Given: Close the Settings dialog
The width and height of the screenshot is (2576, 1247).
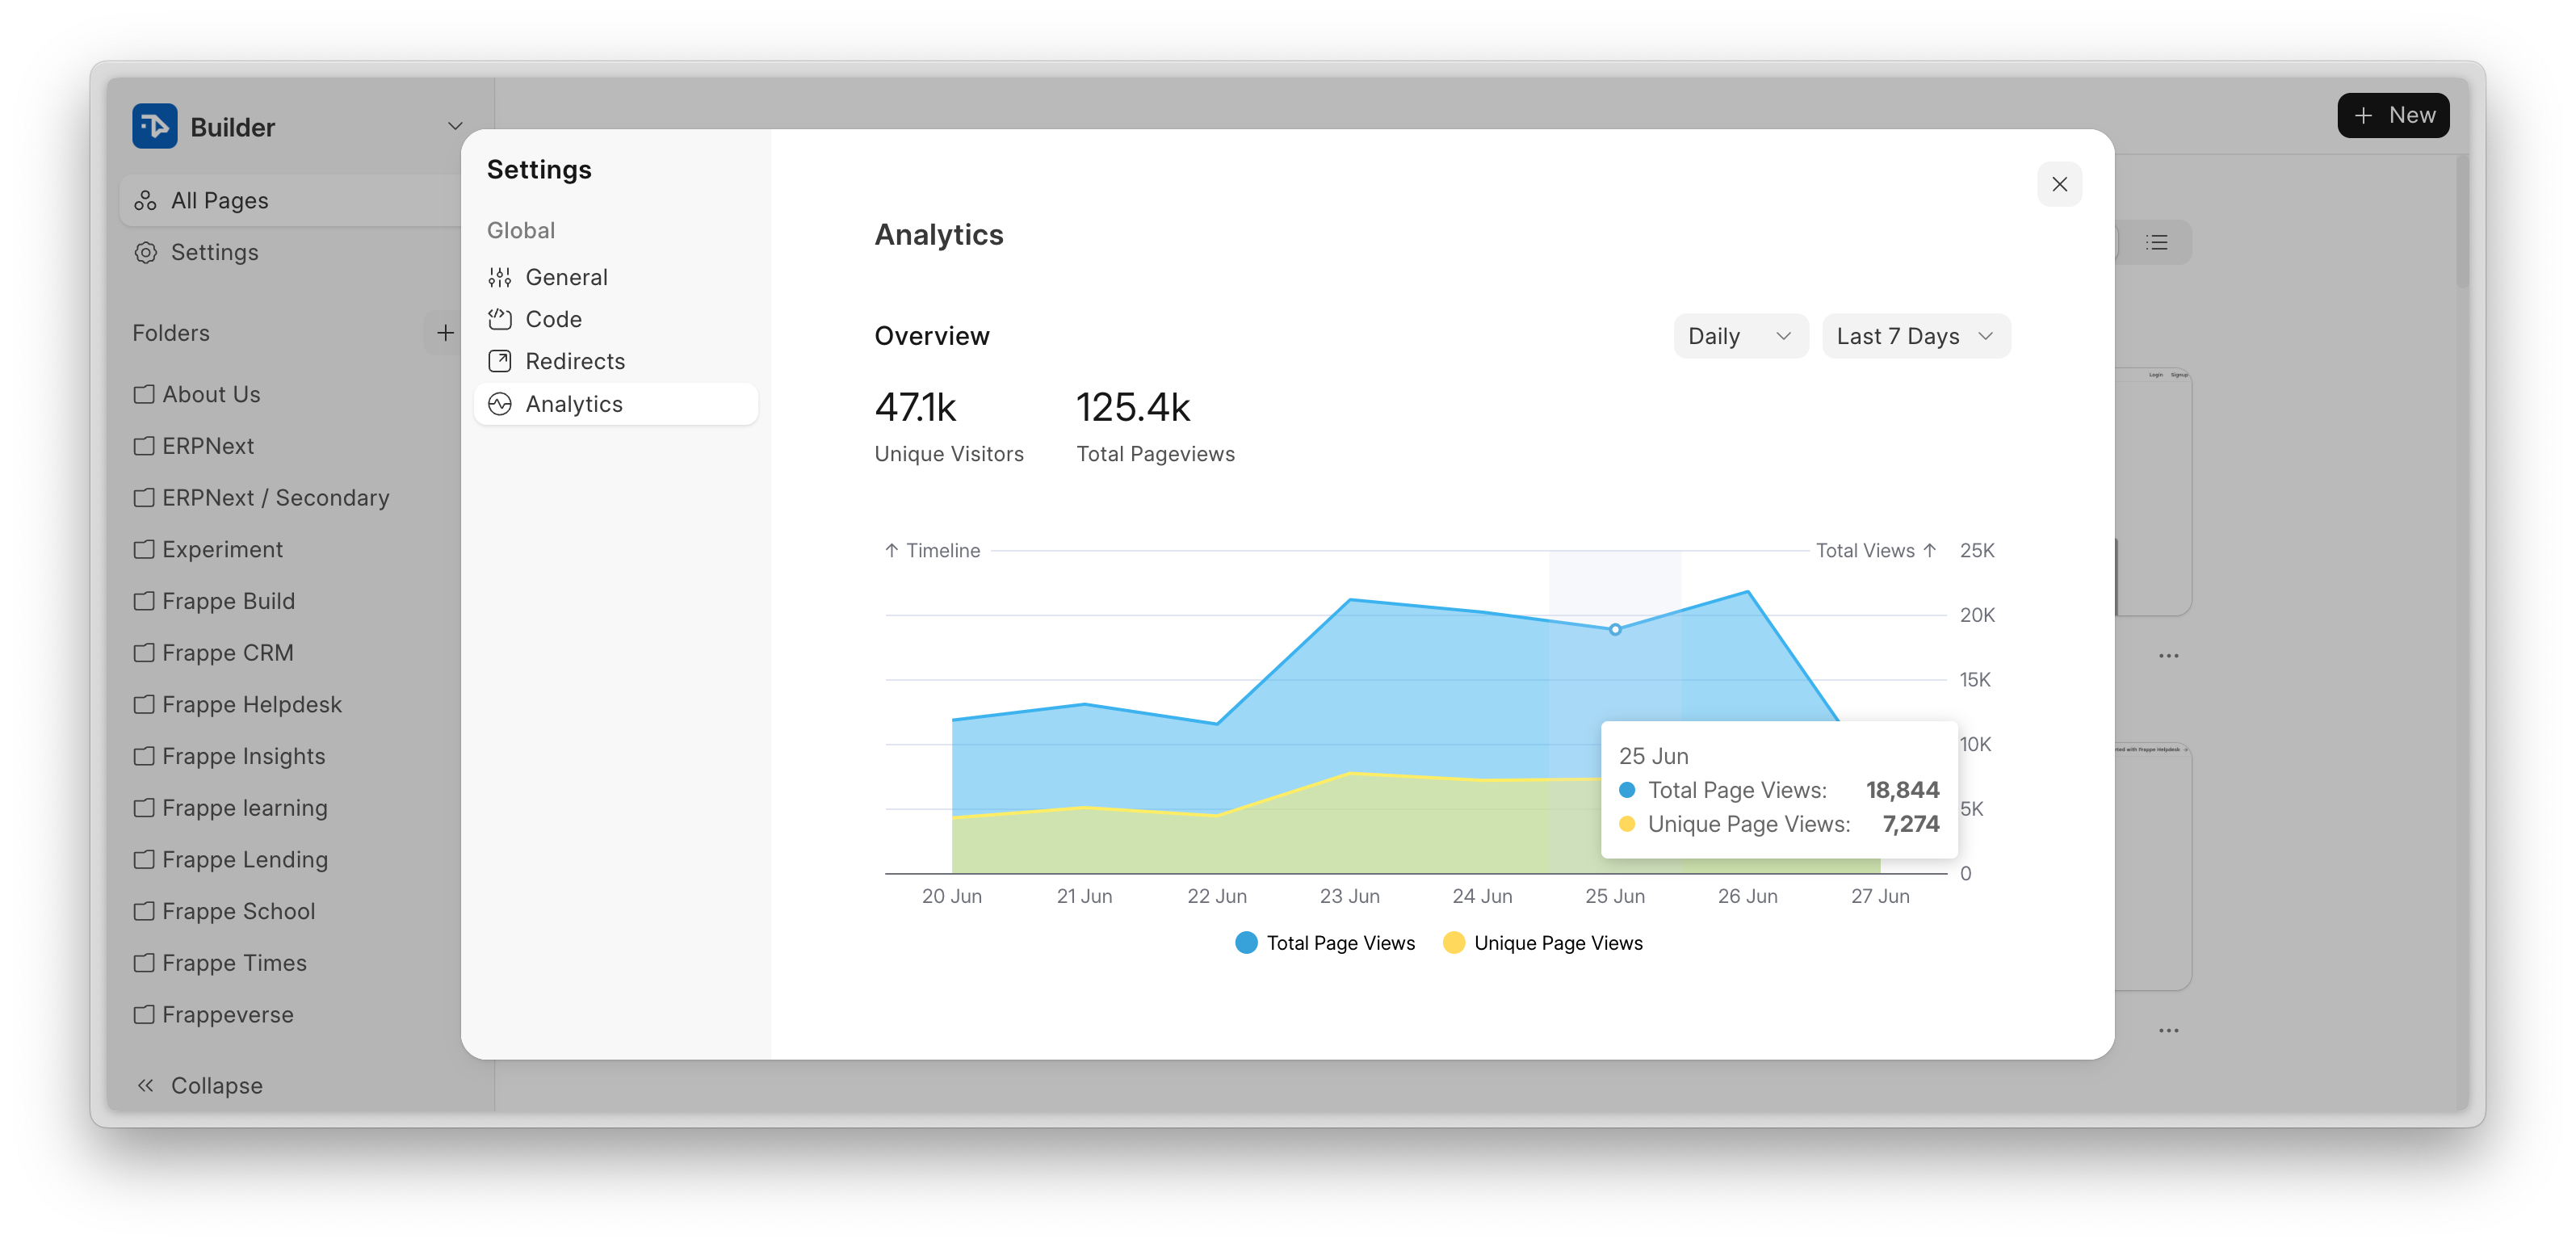Looking at the screenshot, I should (2059, 184).
